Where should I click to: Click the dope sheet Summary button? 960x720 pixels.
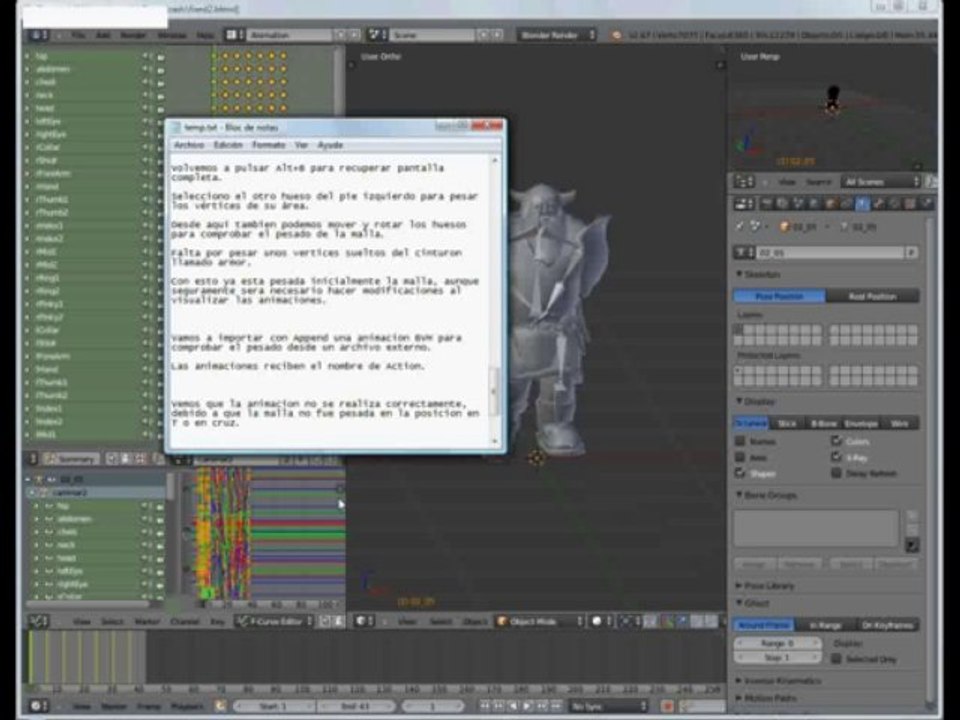pos(72,459)
